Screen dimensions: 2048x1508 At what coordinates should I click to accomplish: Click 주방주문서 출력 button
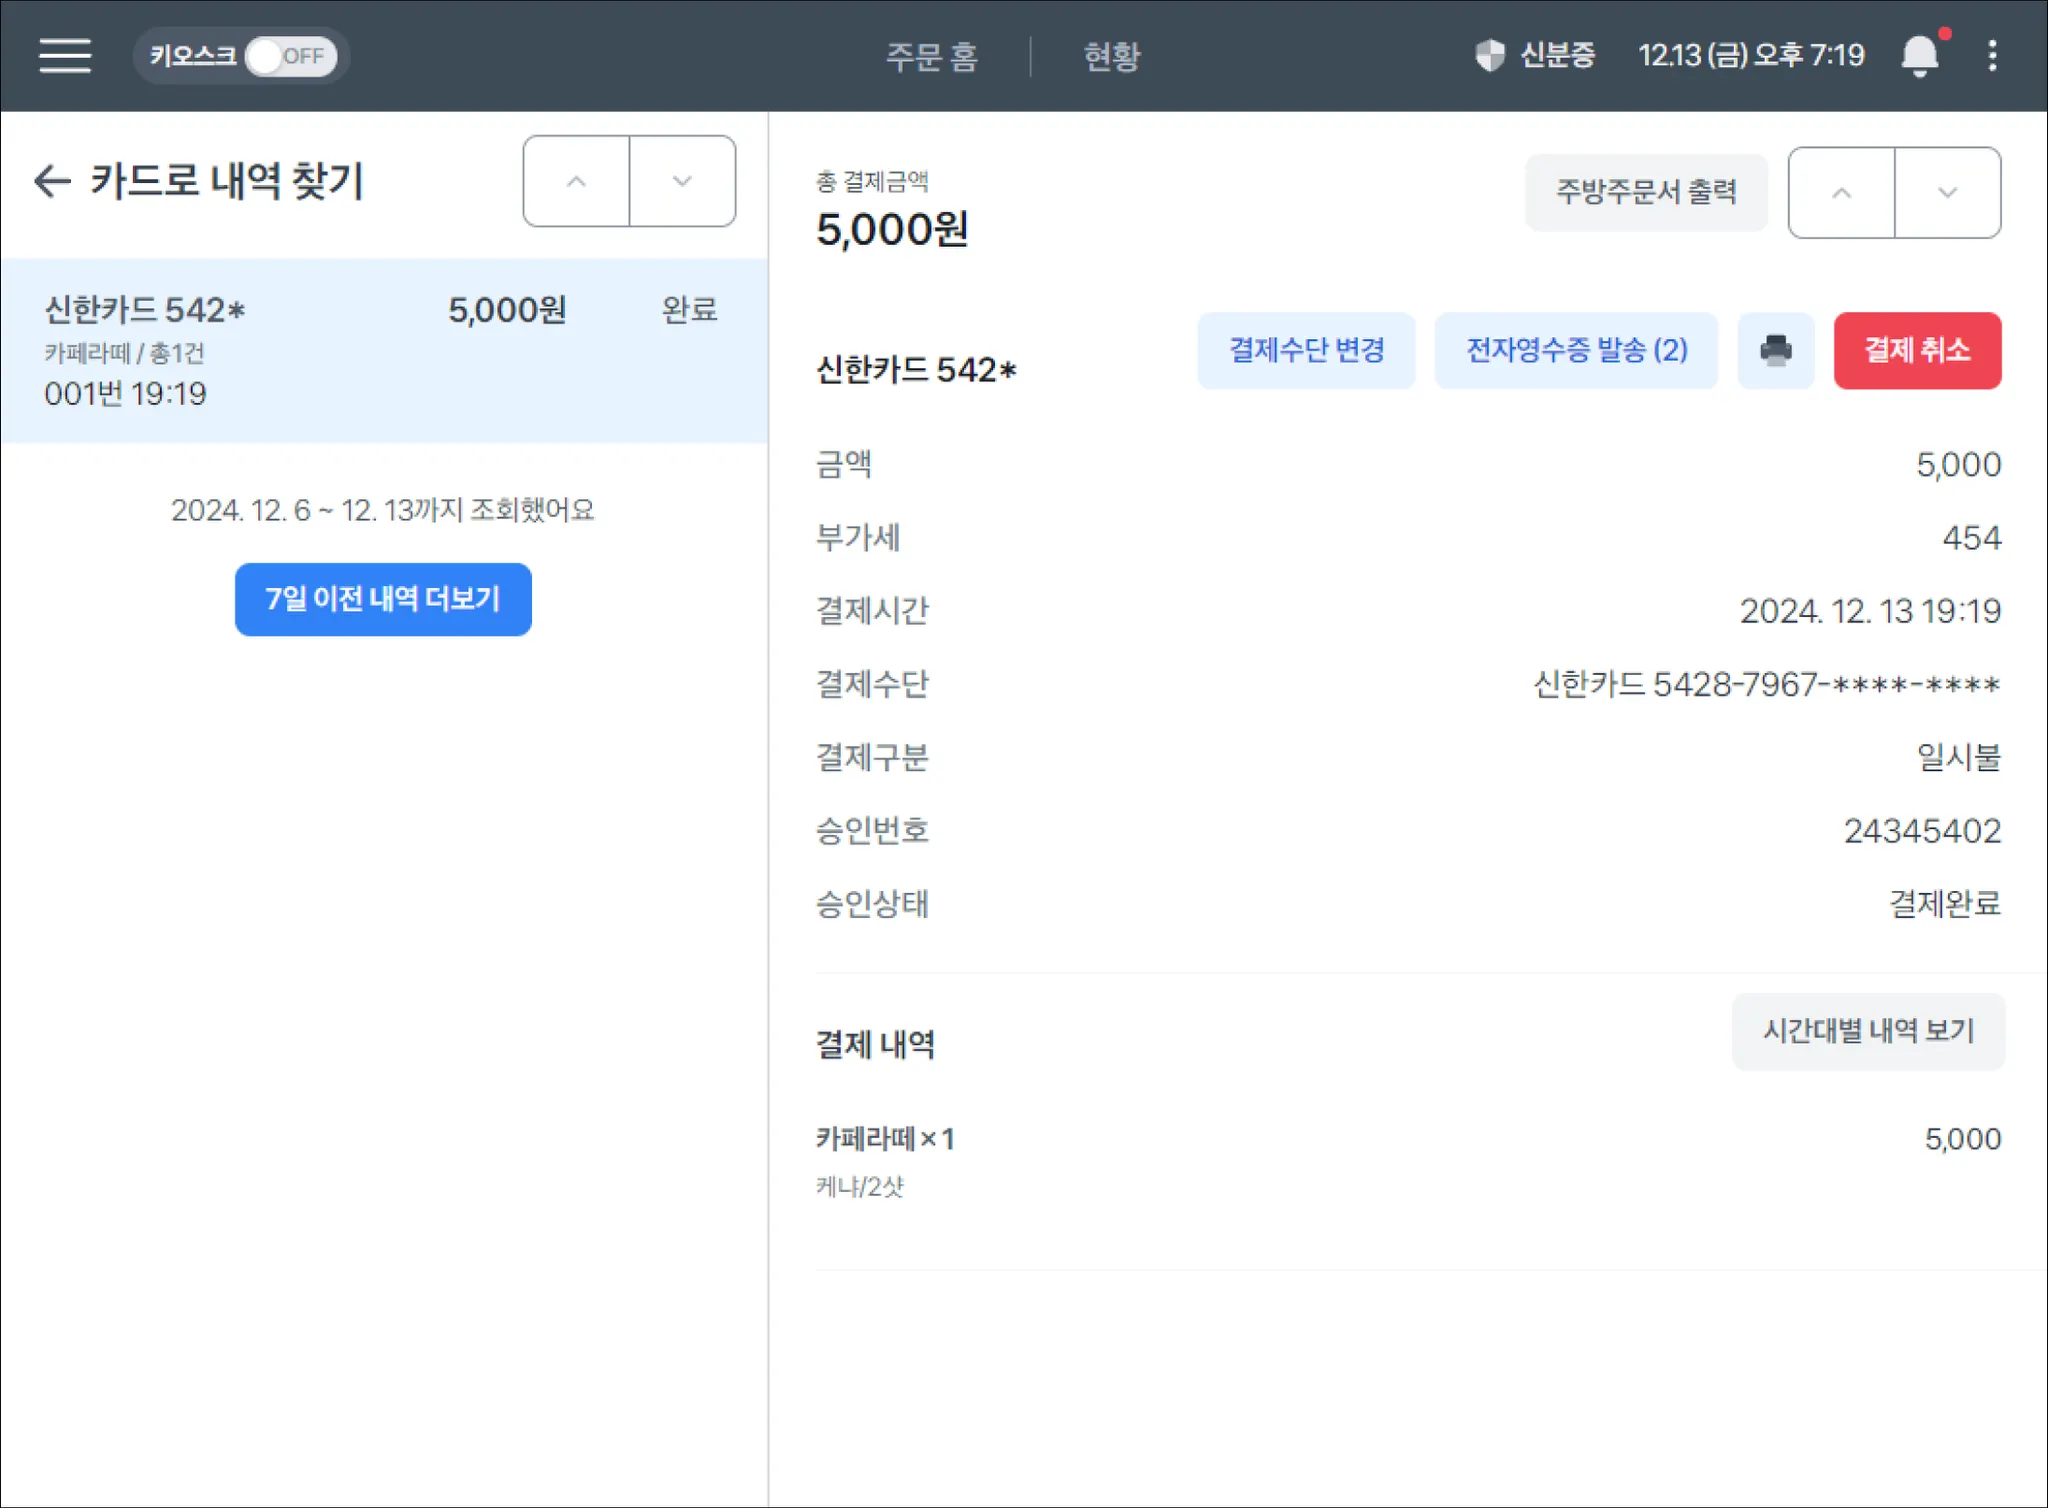(1645, 192)
